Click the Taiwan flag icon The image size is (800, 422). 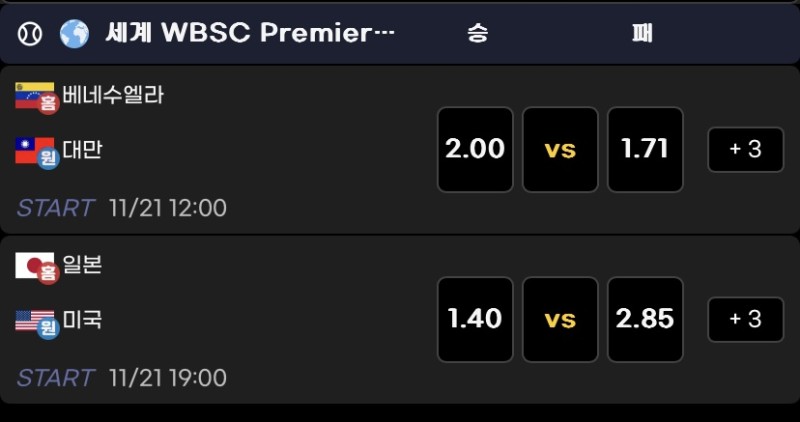pyautogui.click(x=35, y=151)
